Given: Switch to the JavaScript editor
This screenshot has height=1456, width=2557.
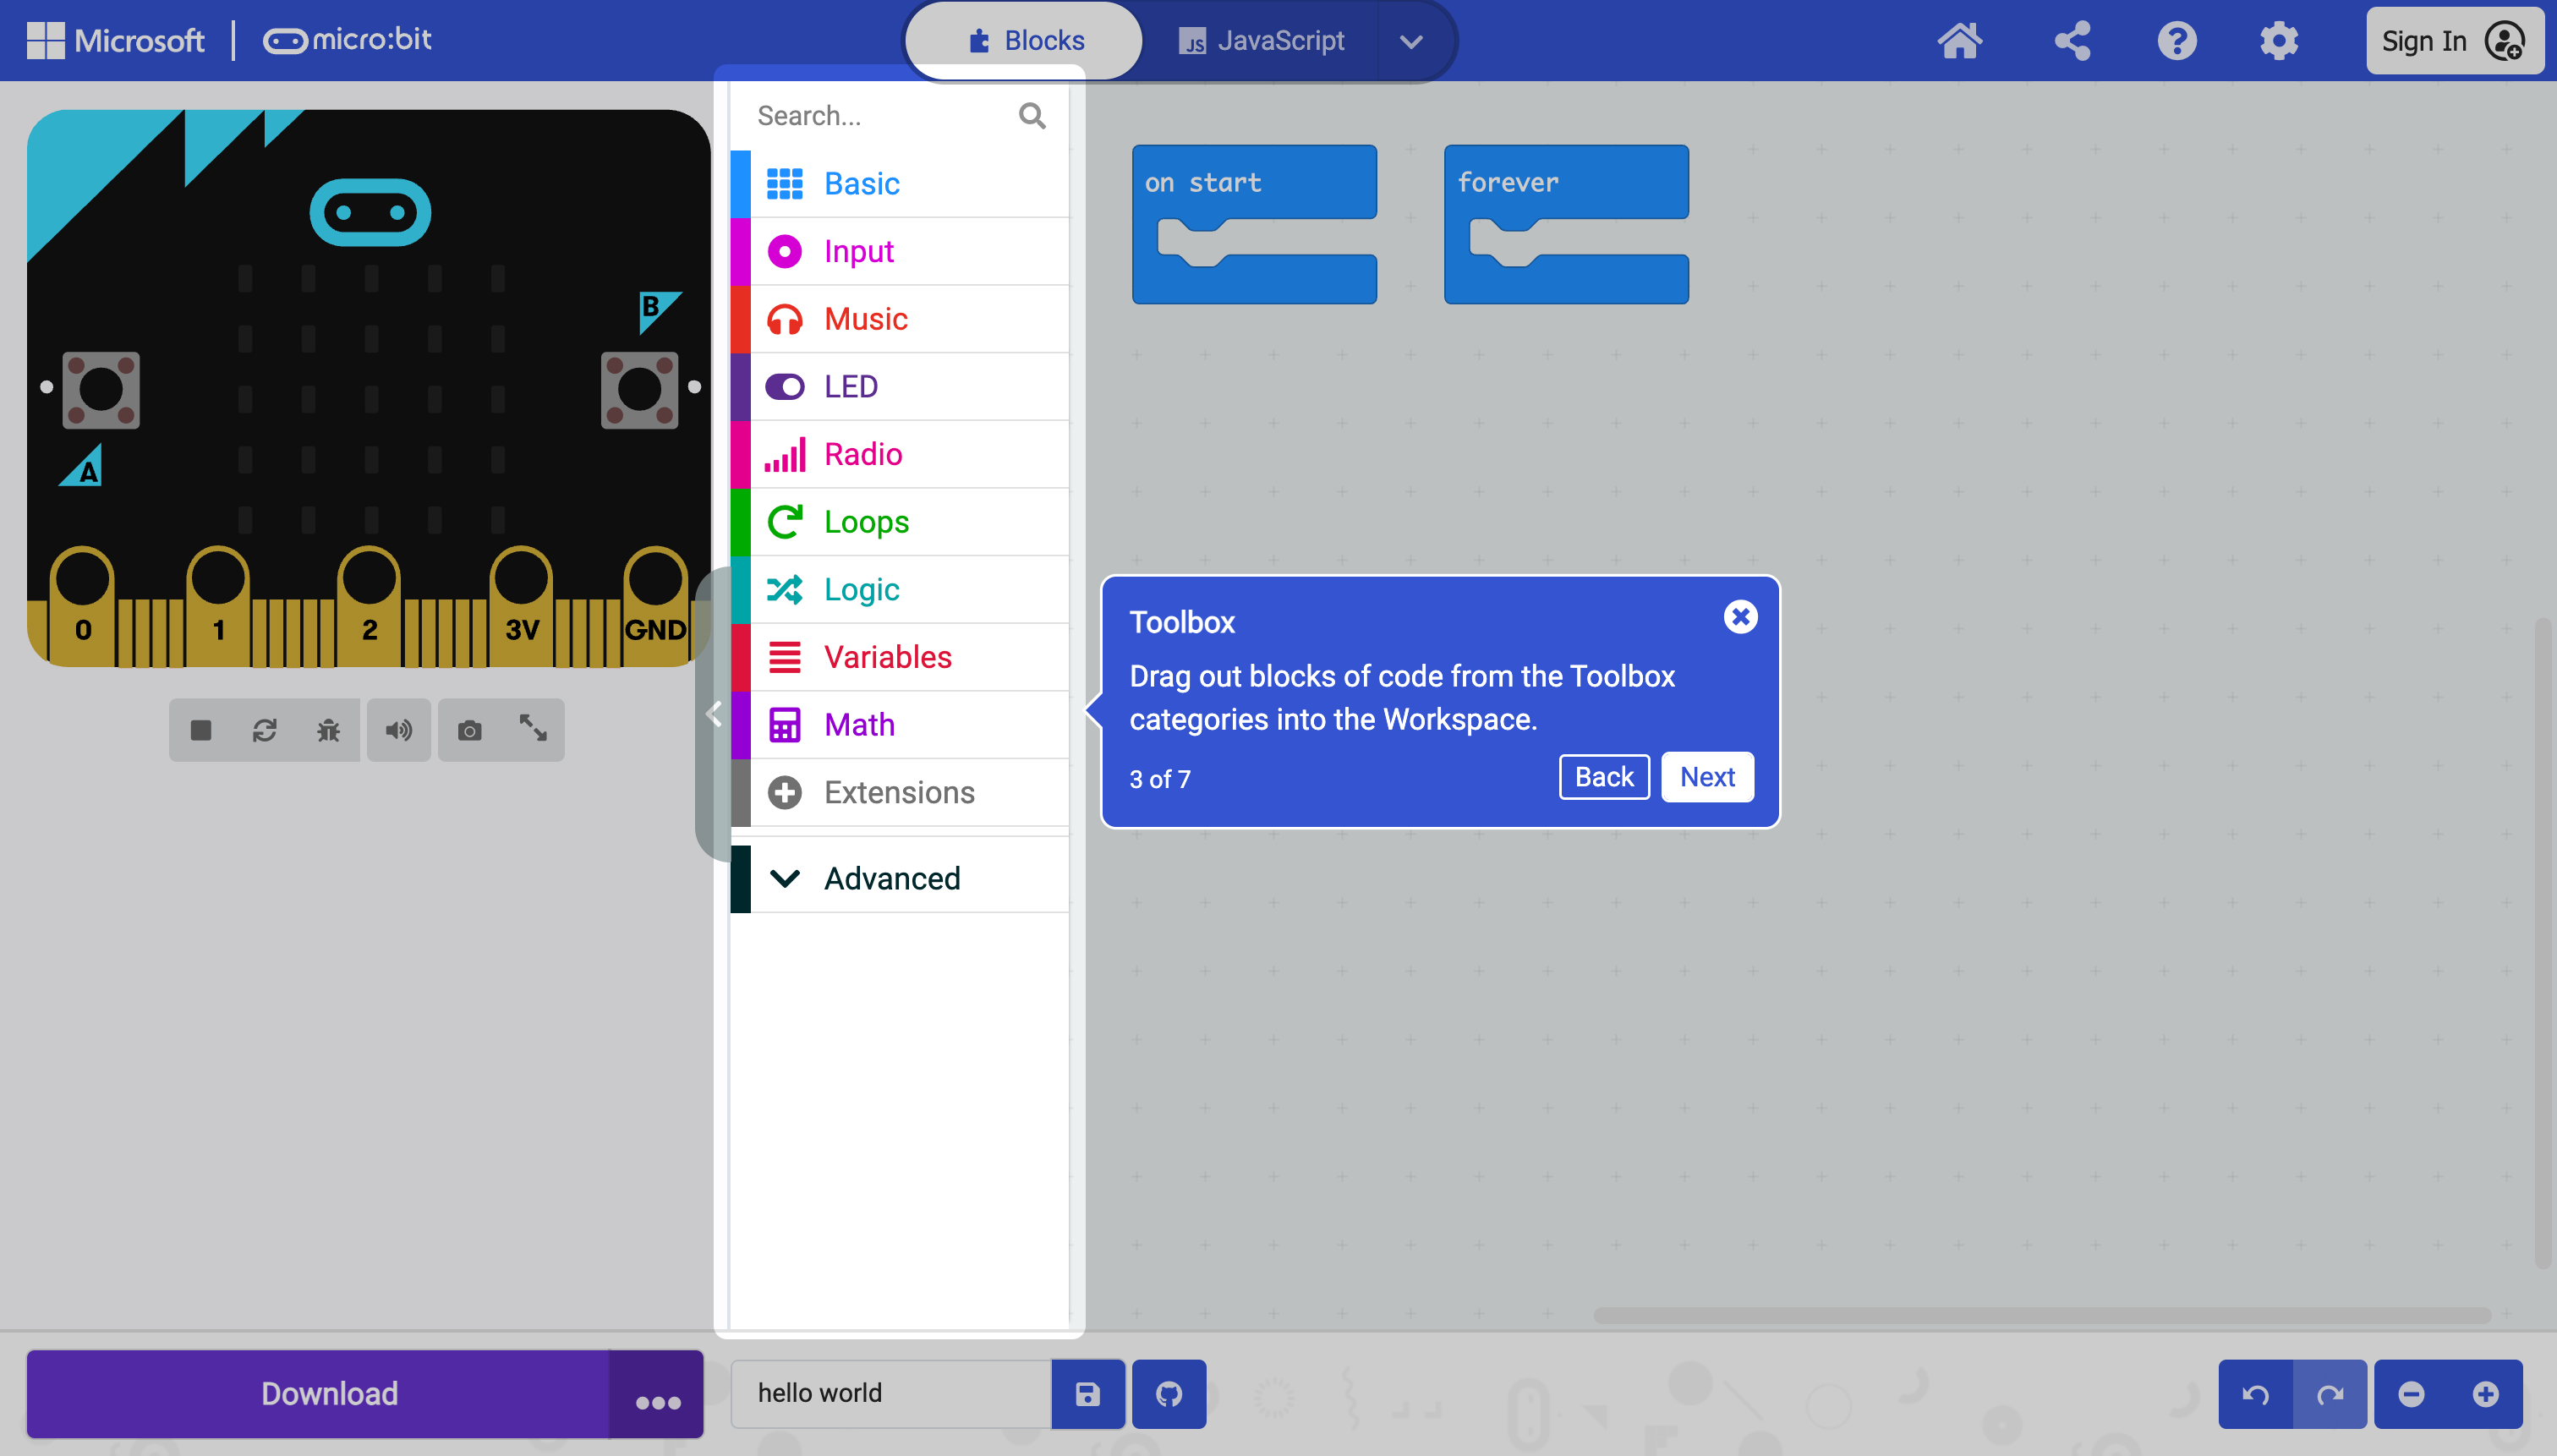Looking at the screenshot, I should 1261,41.
